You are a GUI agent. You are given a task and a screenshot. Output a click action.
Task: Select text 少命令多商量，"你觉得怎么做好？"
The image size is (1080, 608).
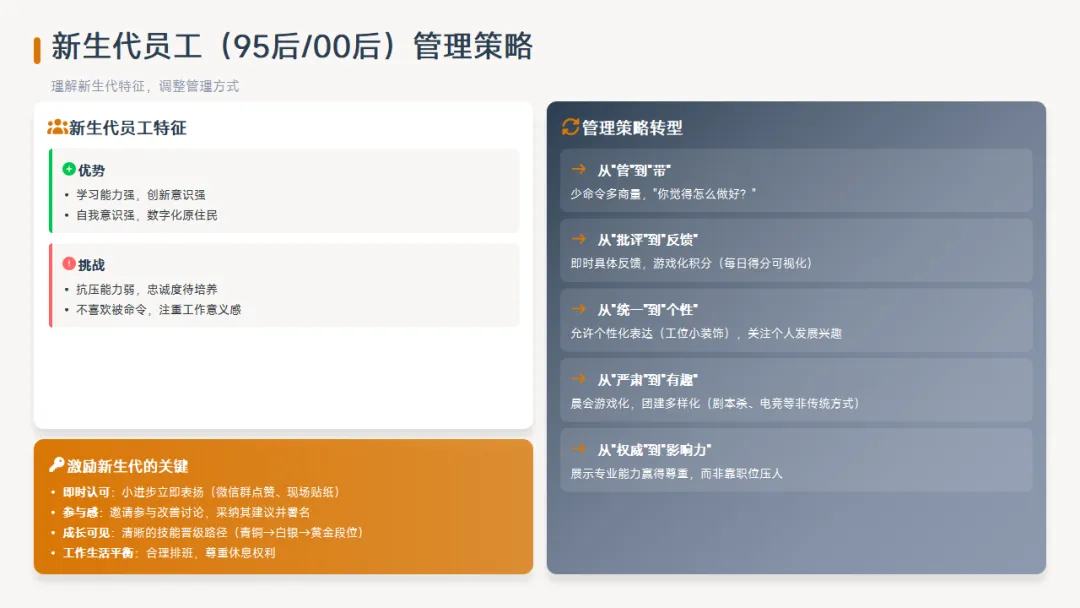pos(663,194)
